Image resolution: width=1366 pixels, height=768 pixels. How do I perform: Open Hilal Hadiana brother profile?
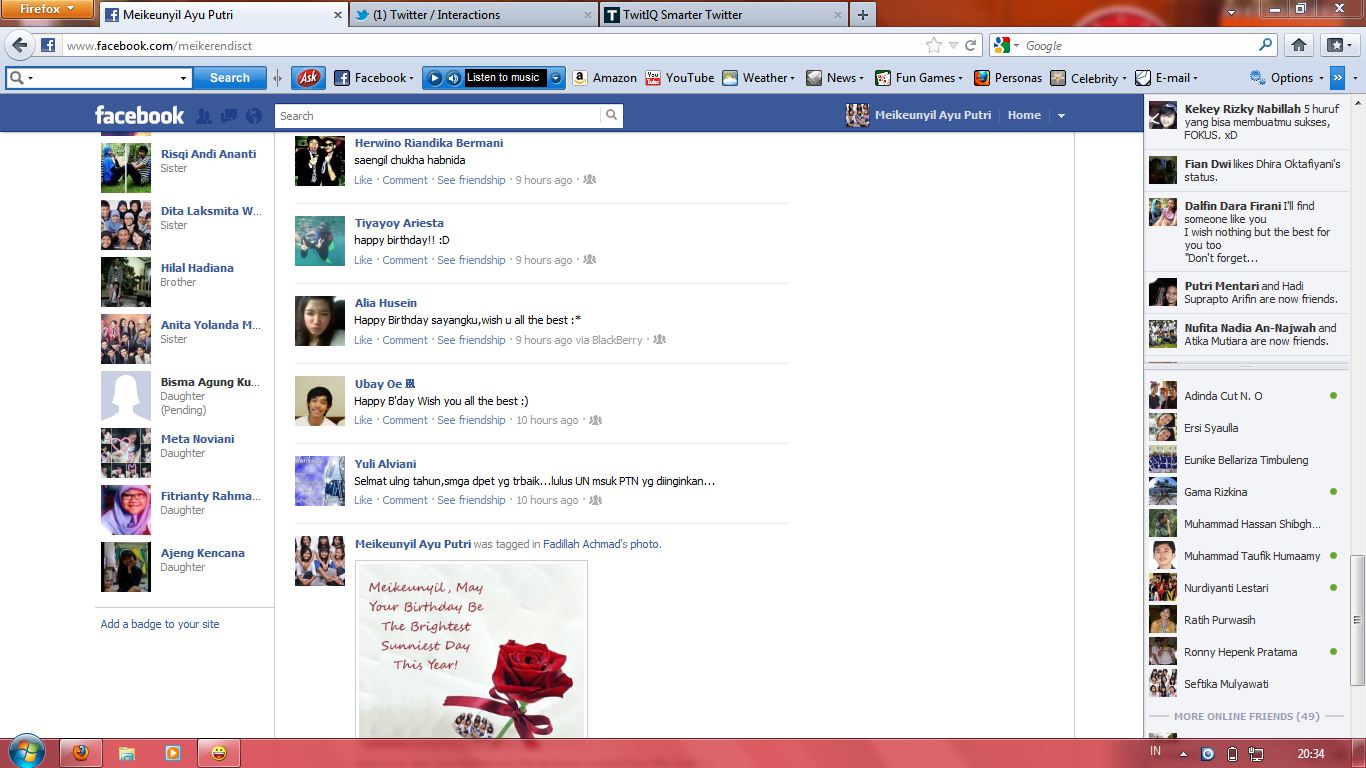point(197,268)
